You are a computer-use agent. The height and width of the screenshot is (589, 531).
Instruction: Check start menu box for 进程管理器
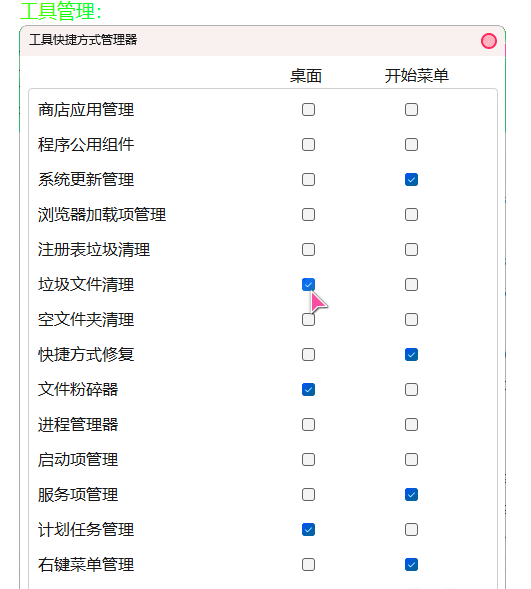411,424
